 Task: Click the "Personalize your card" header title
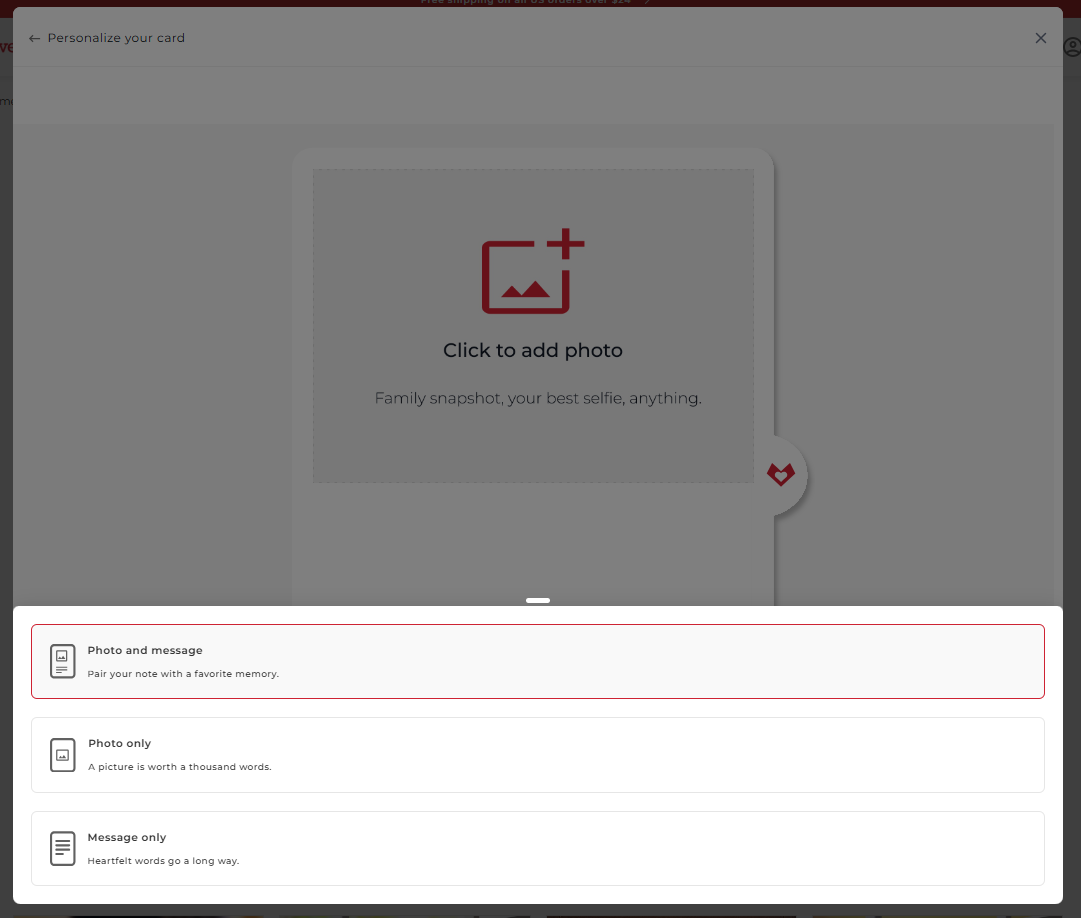click(x=116, y=38)
